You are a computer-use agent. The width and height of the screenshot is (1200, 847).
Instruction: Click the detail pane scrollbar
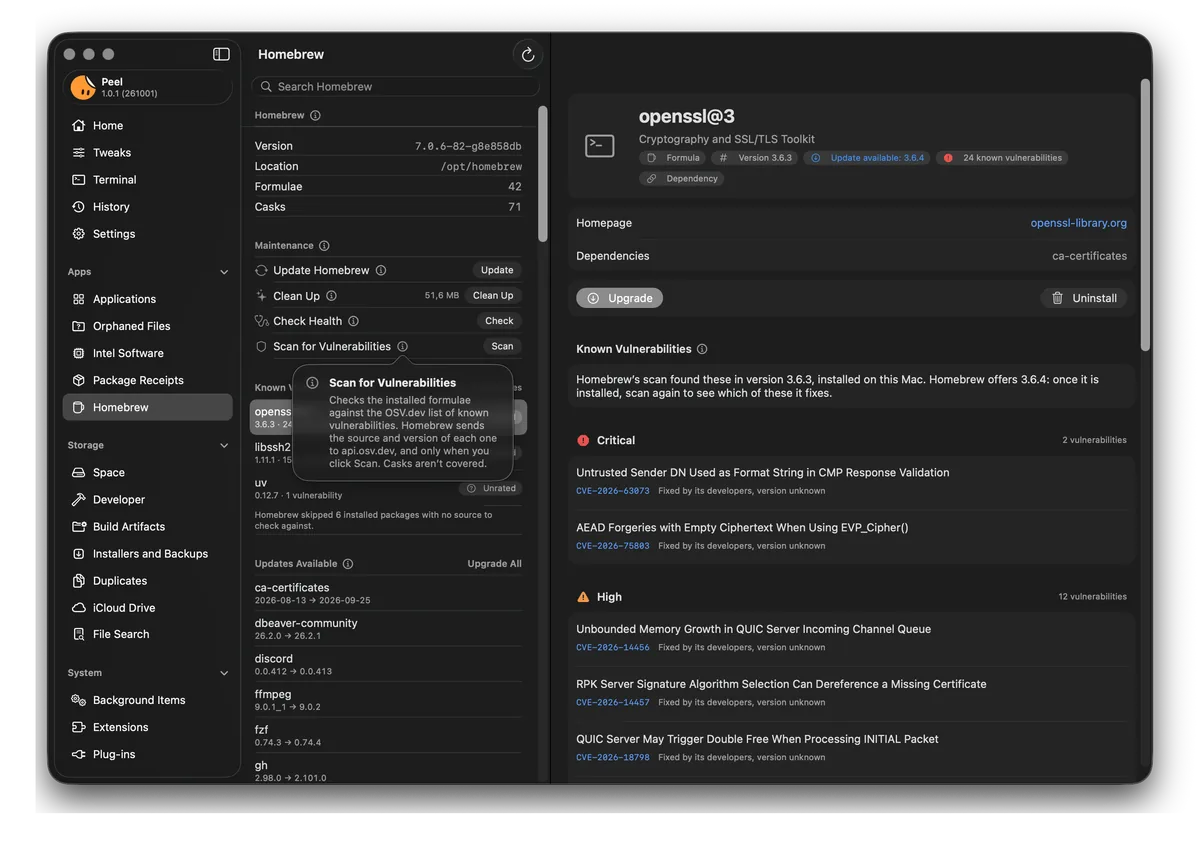1145,214
